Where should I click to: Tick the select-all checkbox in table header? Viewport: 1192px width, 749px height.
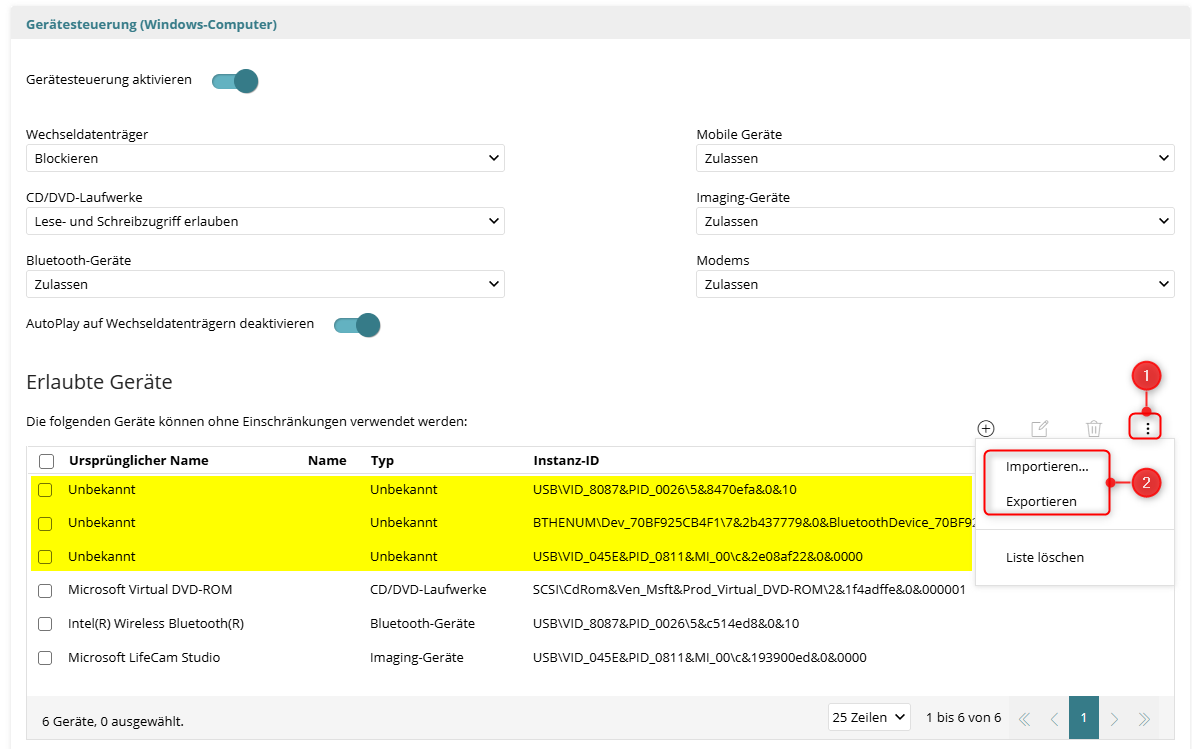[x=46, y=461]
